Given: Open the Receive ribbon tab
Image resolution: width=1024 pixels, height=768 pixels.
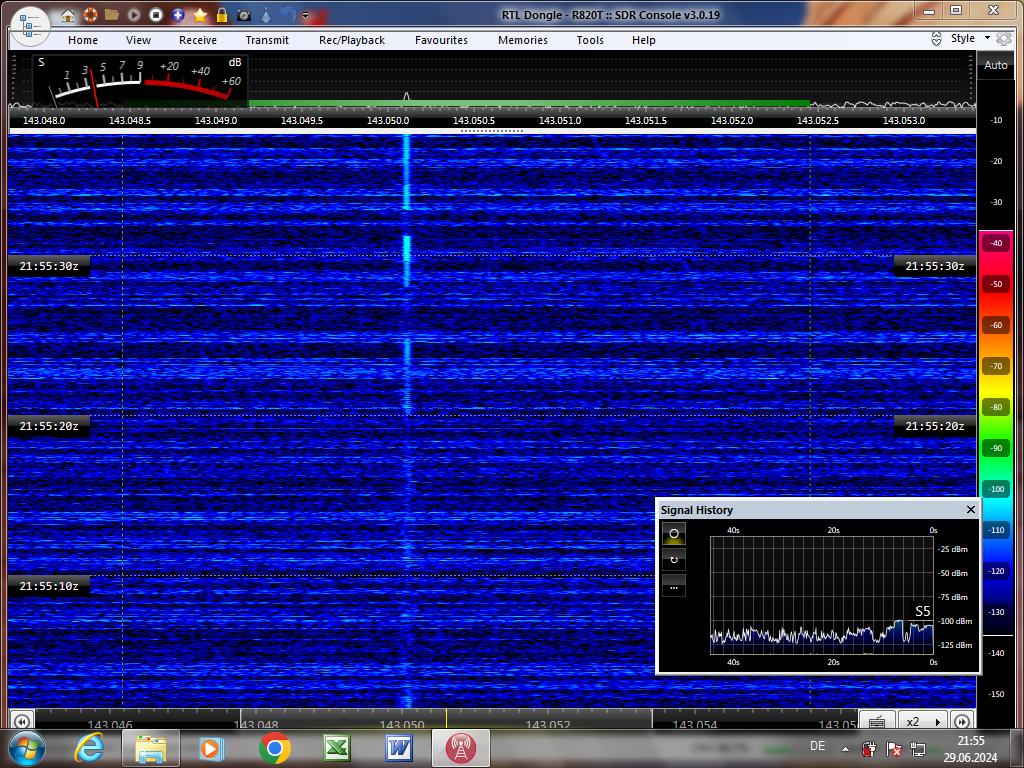Looking at the screenshot, I should coord(198,40).
